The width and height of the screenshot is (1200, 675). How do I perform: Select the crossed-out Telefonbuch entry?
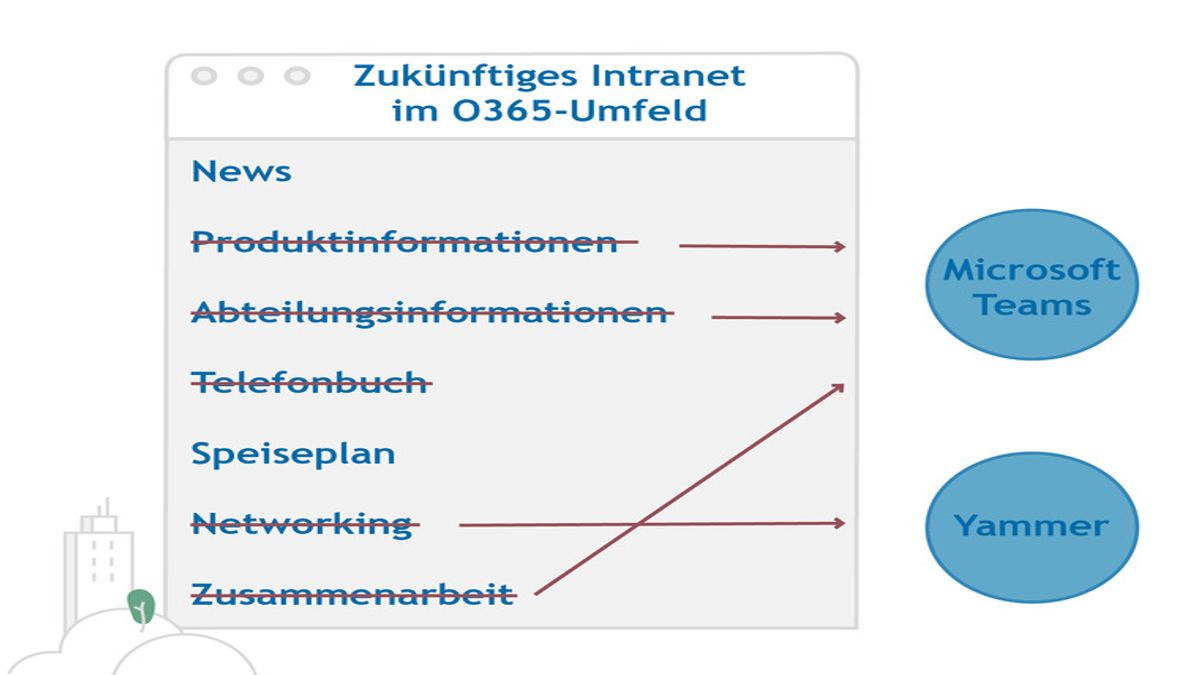[x=308, y=382]
